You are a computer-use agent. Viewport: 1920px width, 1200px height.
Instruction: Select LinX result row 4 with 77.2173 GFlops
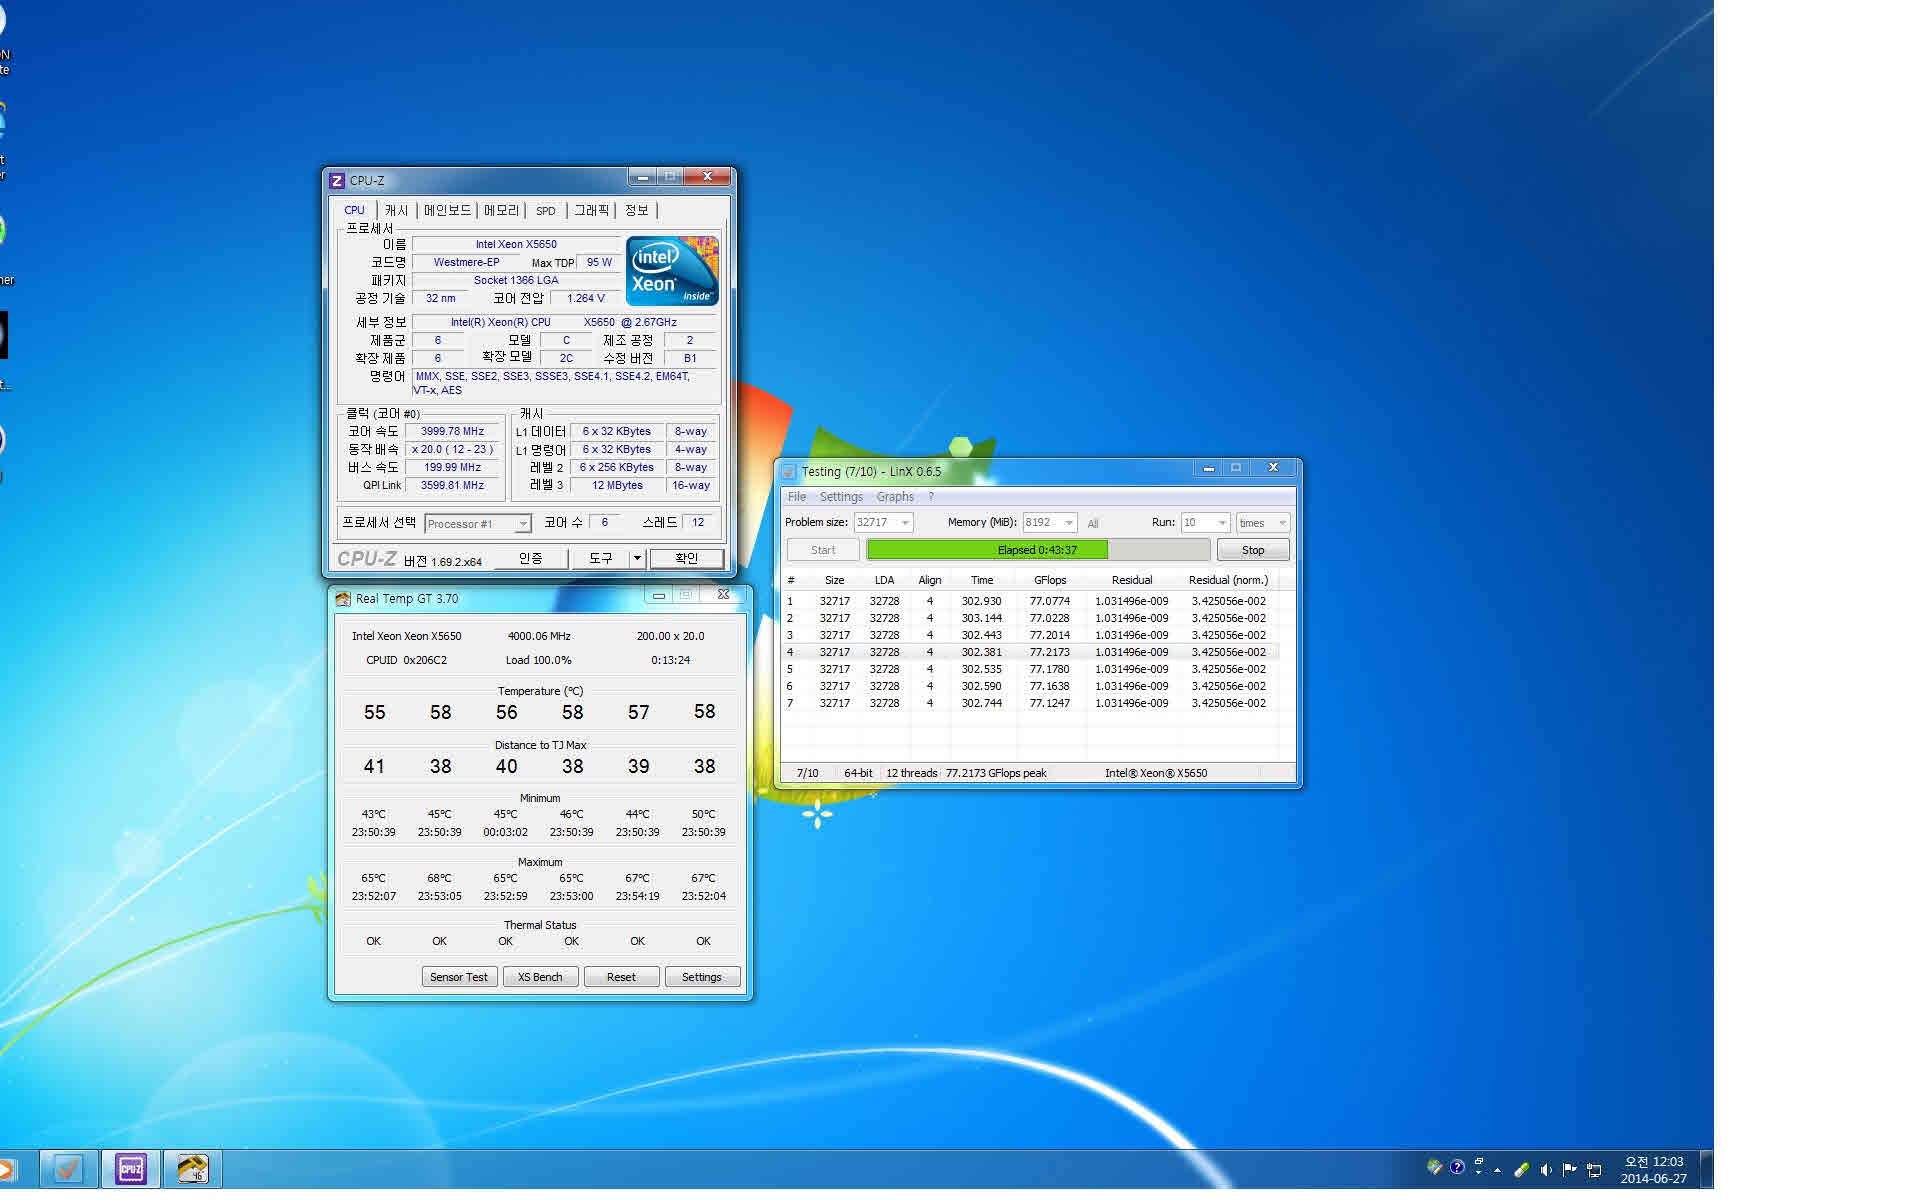coord(1030,652)
